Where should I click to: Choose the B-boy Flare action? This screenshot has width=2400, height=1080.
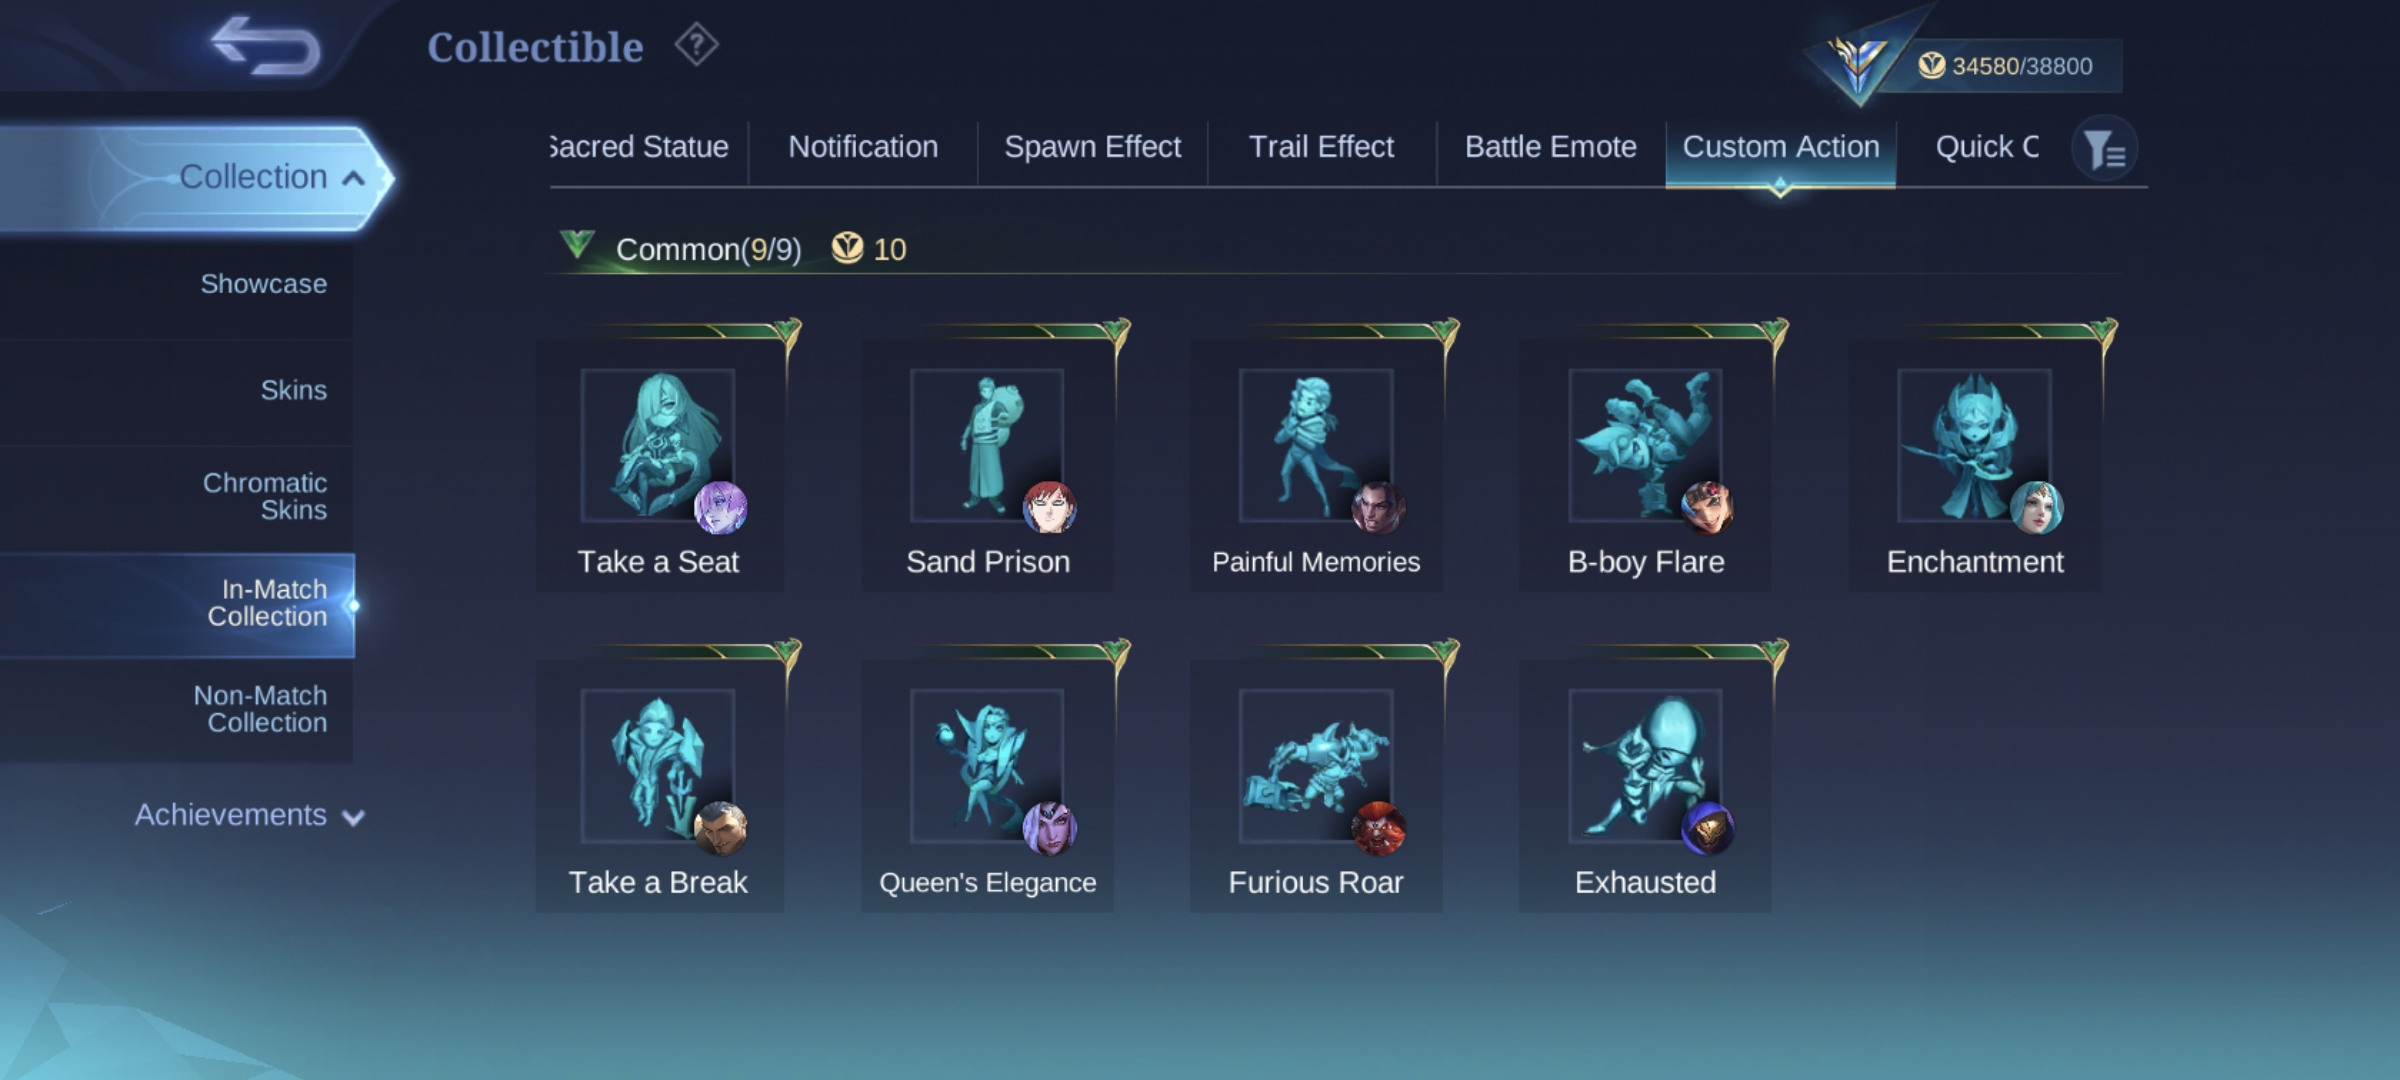(1645, 465)
